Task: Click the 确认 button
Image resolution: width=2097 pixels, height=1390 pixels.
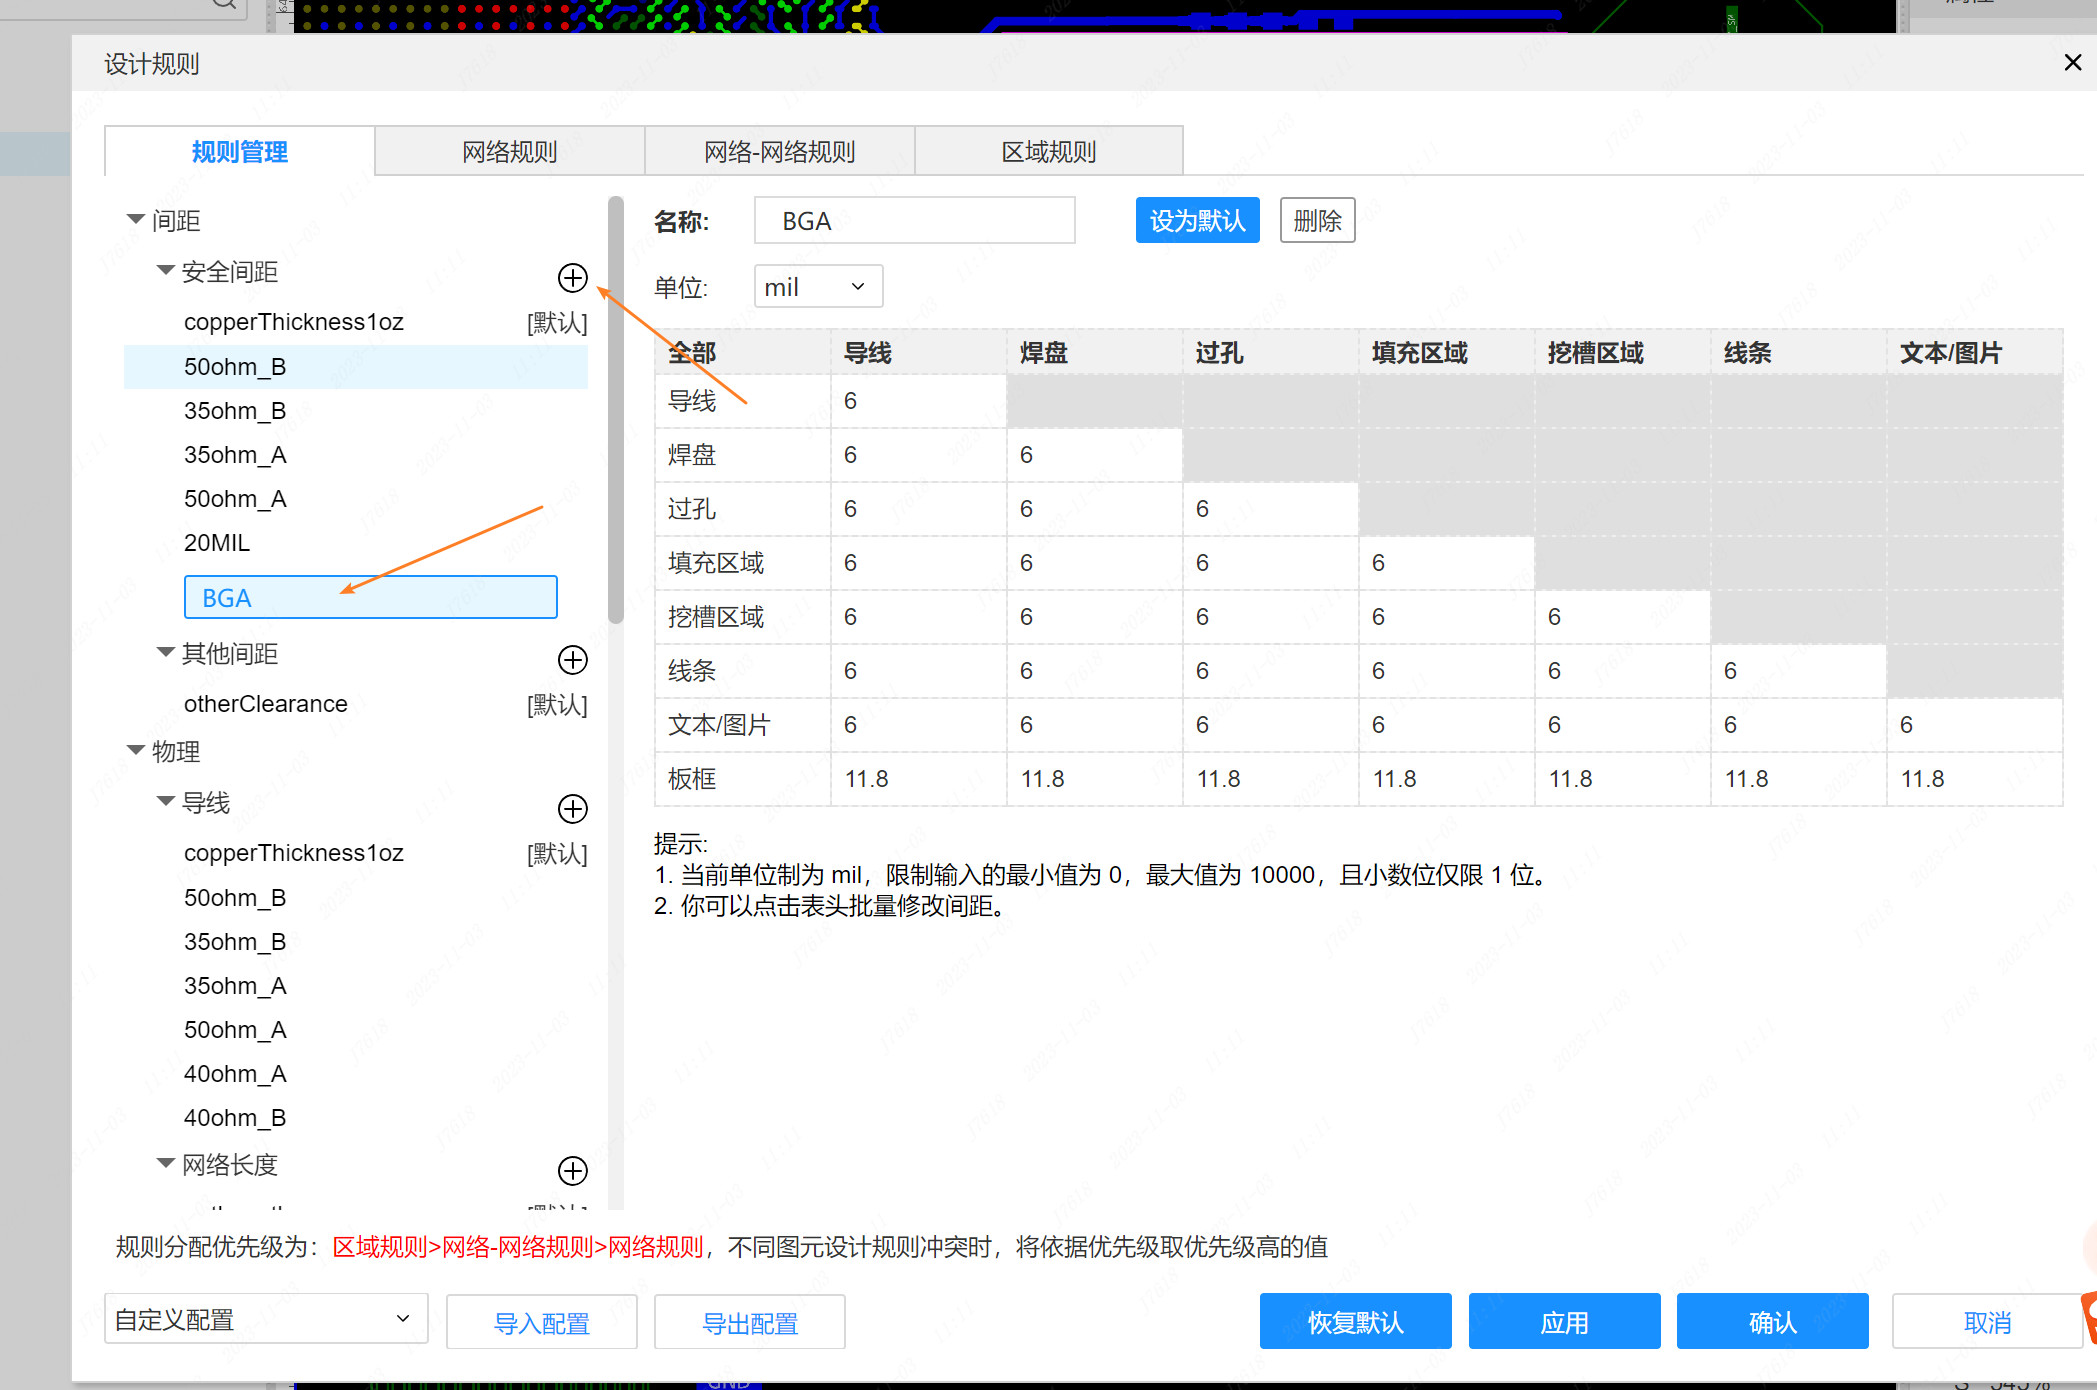Action: pyautogui.click(x=1772, y=1321)
